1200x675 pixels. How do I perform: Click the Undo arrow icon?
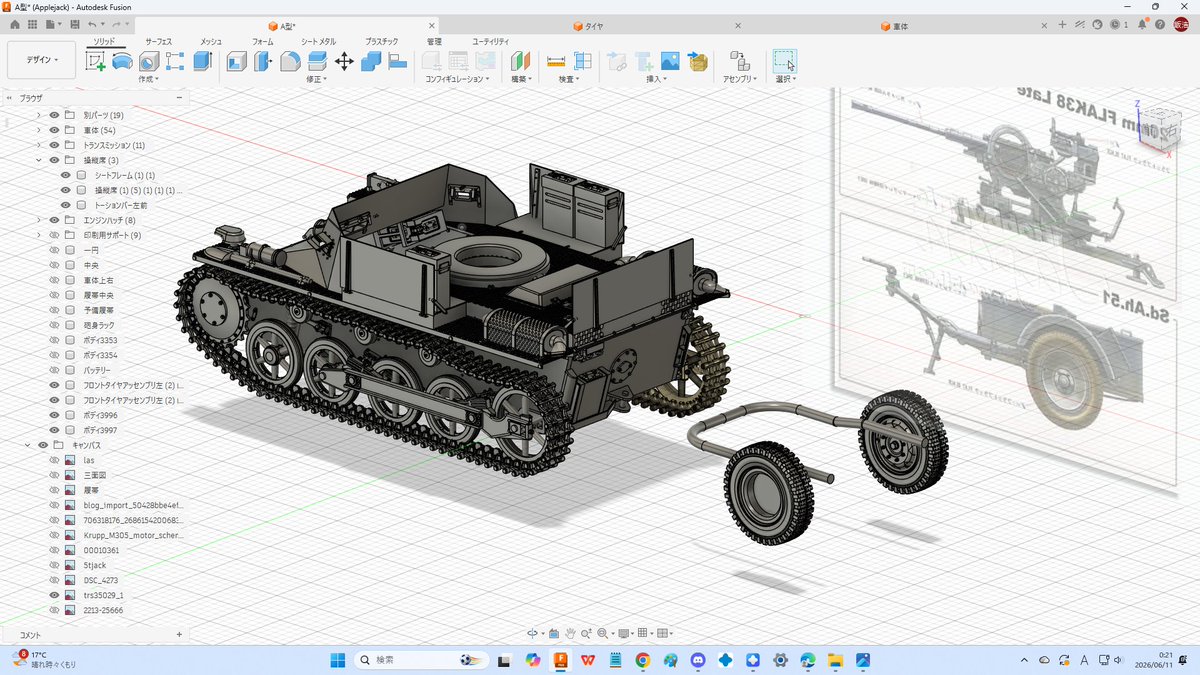(x=92, y=23)
